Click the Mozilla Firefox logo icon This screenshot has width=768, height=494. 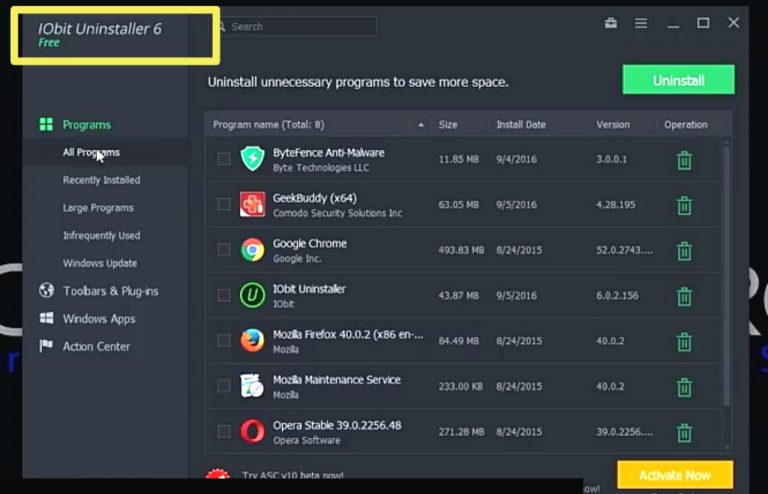(252, 340)
